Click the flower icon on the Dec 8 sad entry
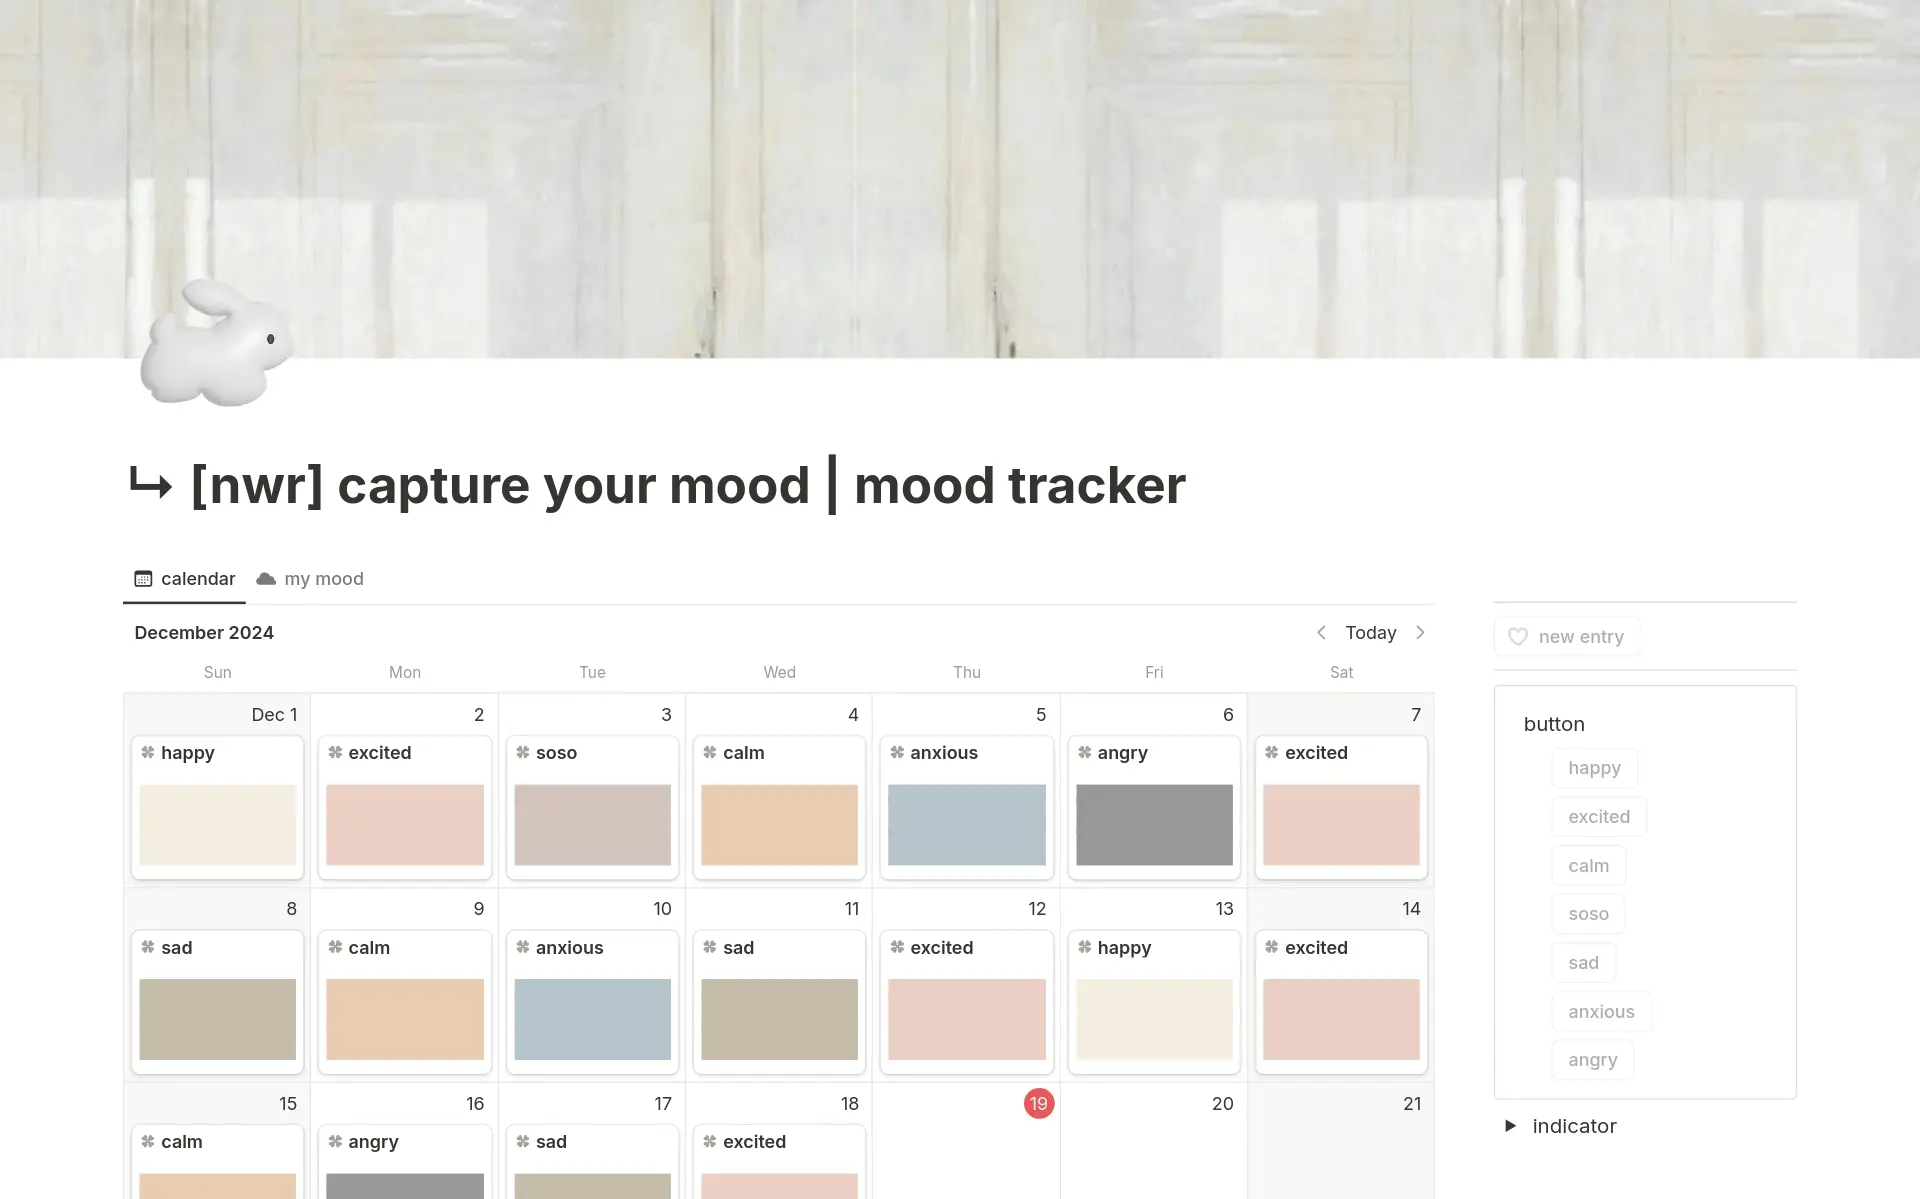1920x1199 pixels. pos(148,947)
